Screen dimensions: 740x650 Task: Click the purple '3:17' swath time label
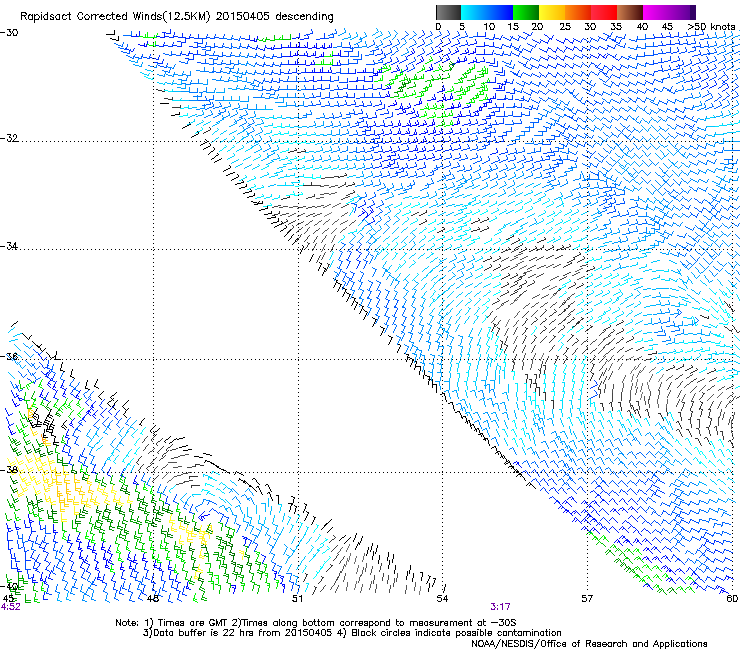point(500,607)
